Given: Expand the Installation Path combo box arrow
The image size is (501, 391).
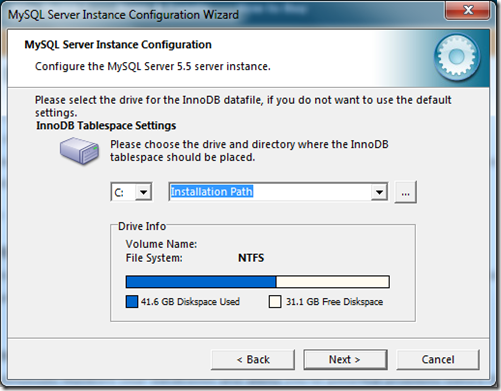Looking at the screenshot, I should pos(379,192).
